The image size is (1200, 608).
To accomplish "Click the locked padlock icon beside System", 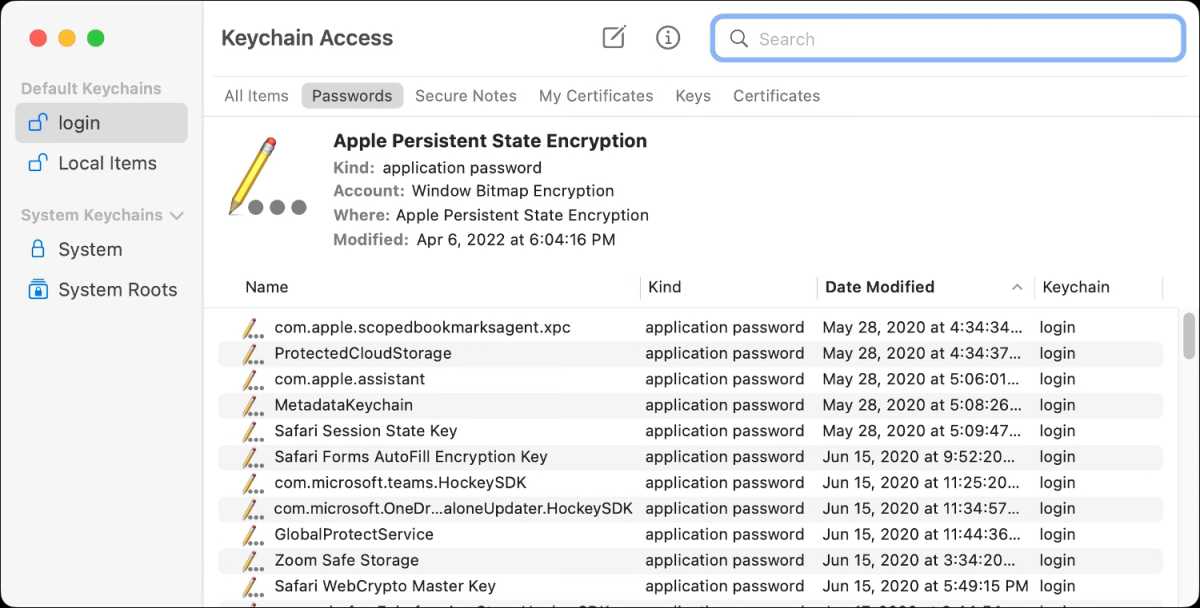I will pos(38,249).
